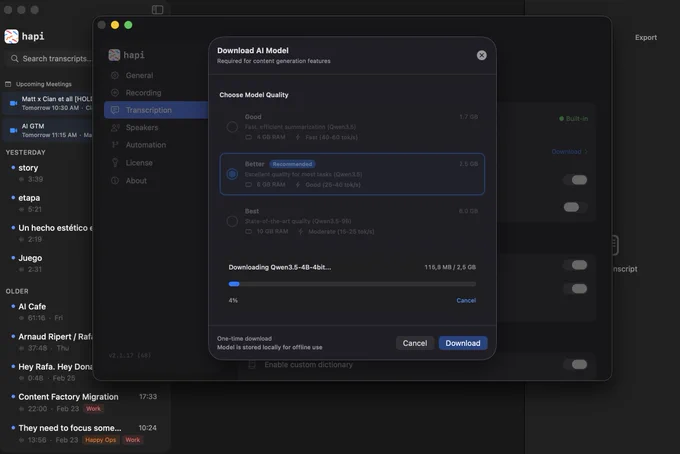Close the Download AI Model dialog
This screenshot has width=680, height=454.
pos(481,55)
